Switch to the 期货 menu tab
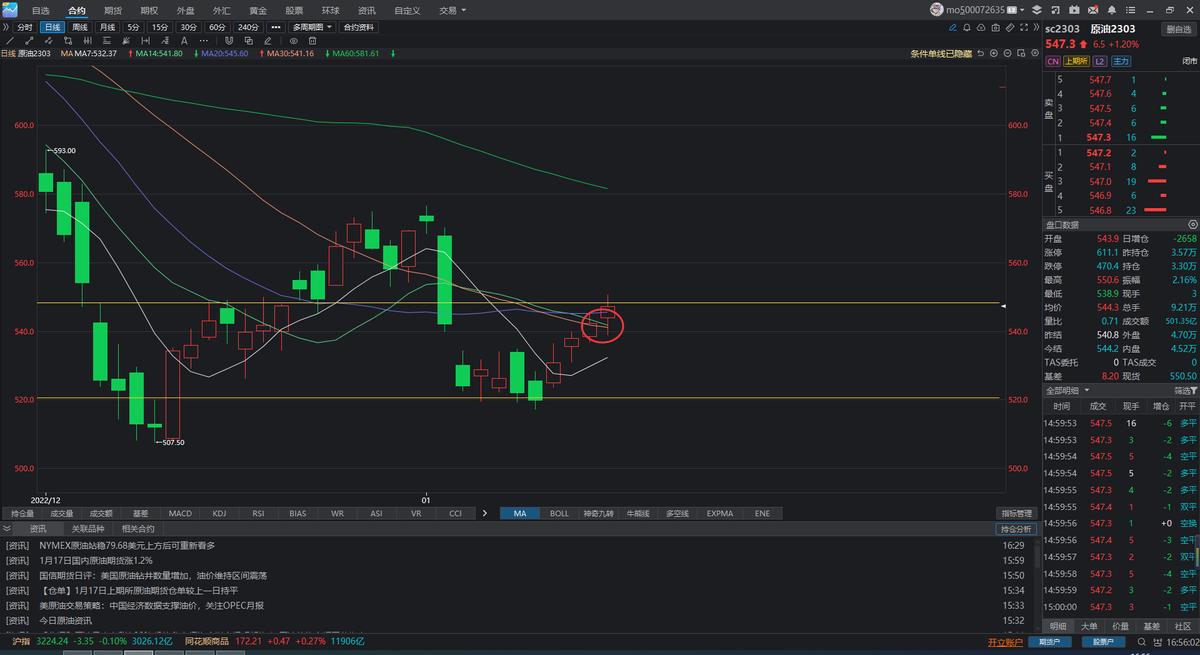The height and width of the screenshot is (655, 1200). [x=112, y=10]
